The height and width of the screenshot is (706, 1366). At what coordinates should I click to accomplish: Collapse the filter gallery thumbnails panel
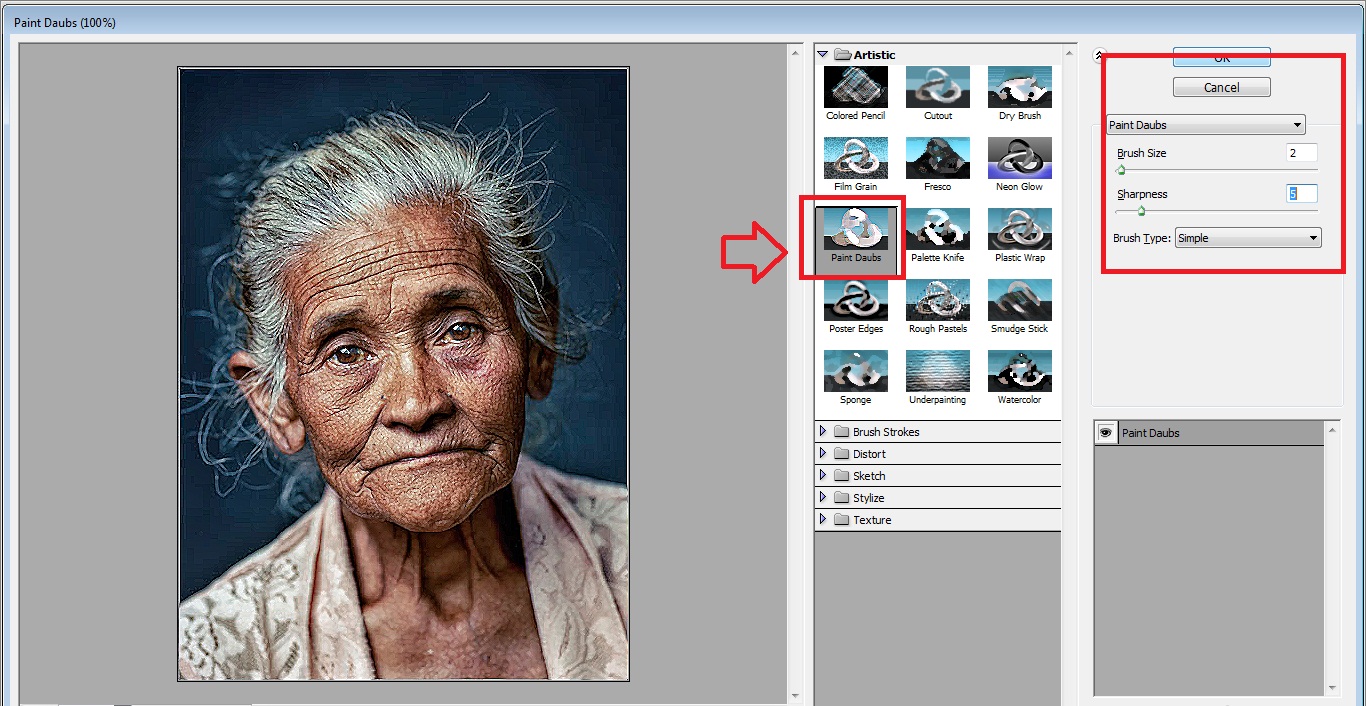[1099, 56]
